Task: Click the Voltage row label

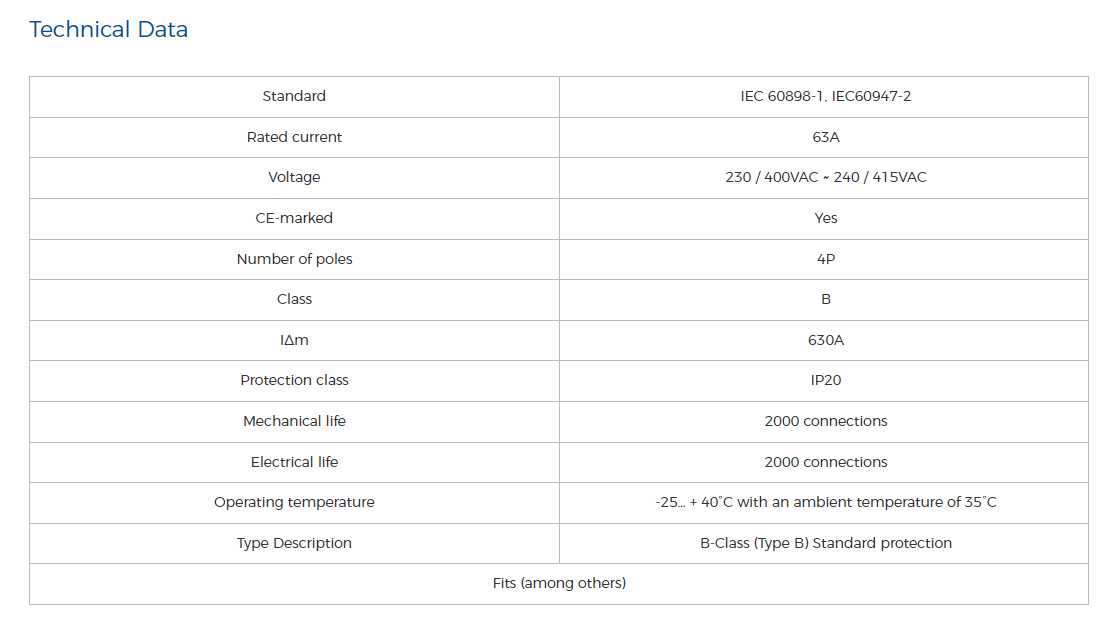Action: click(294, 178)
